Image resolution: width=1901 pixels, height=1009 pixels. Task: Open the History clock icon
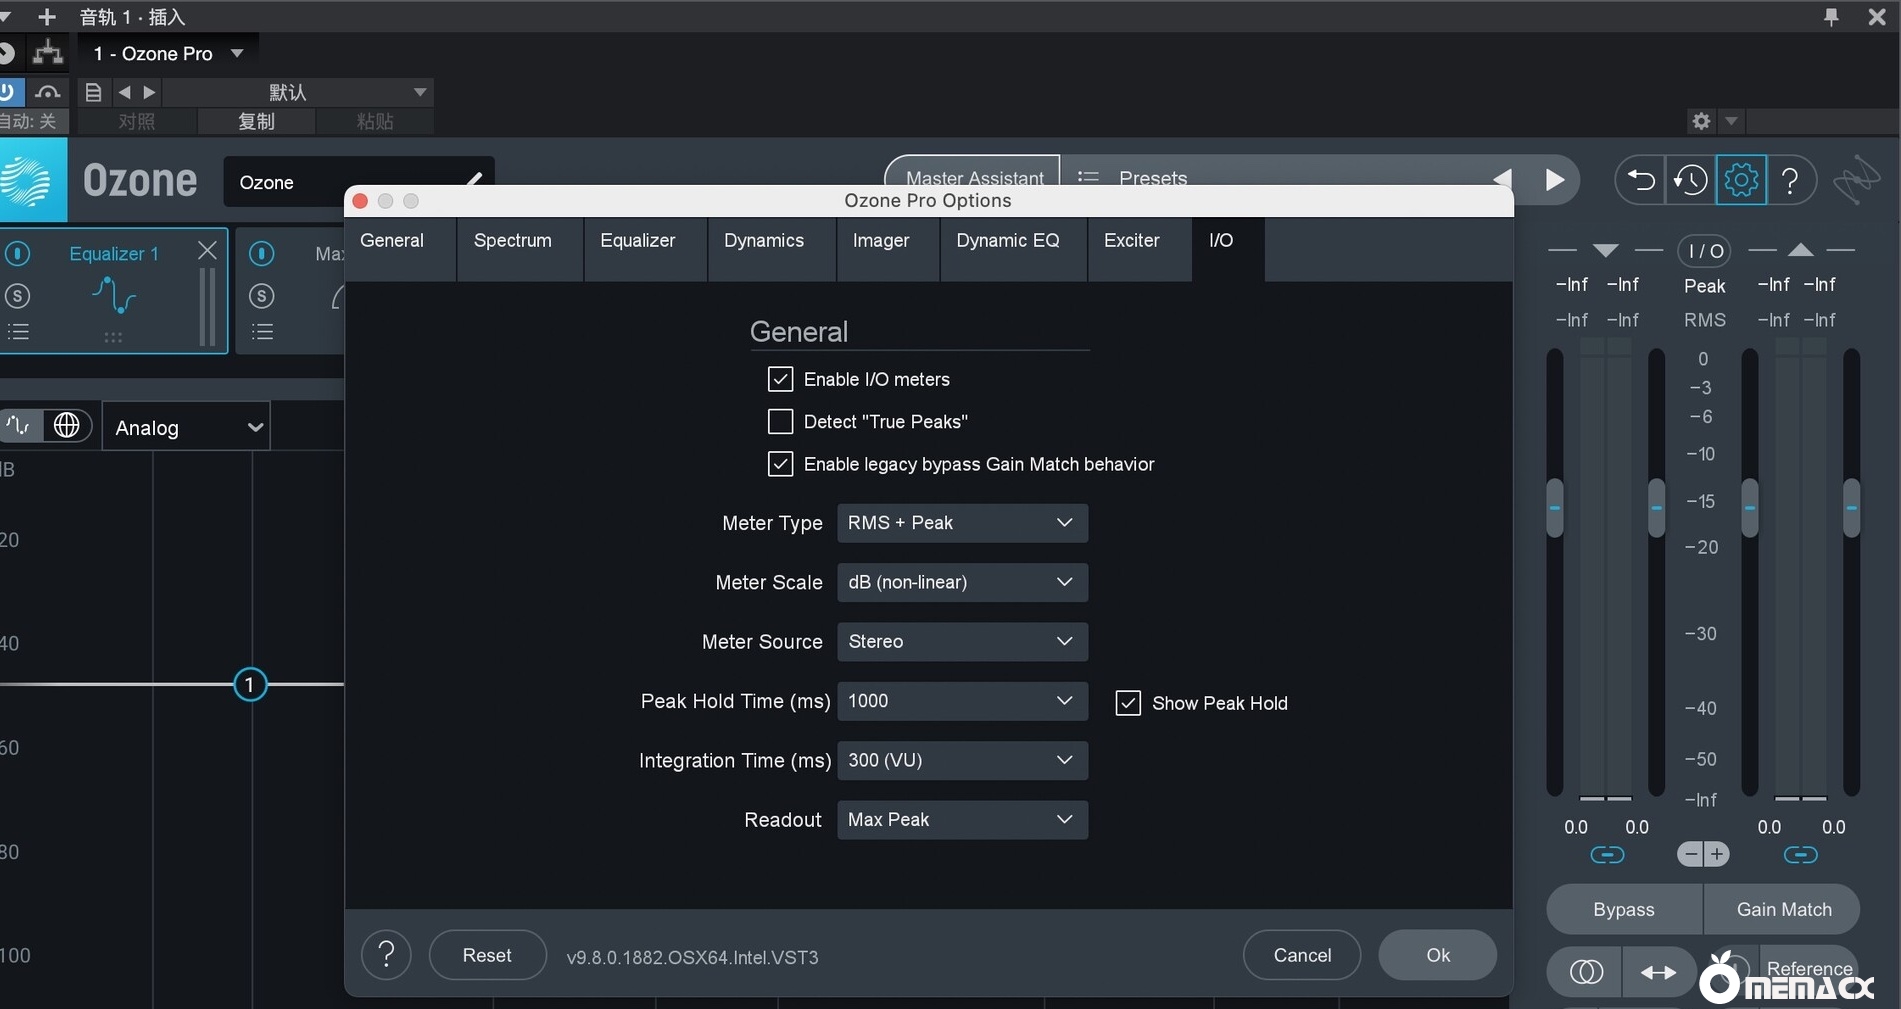(x=1691, y=180)
